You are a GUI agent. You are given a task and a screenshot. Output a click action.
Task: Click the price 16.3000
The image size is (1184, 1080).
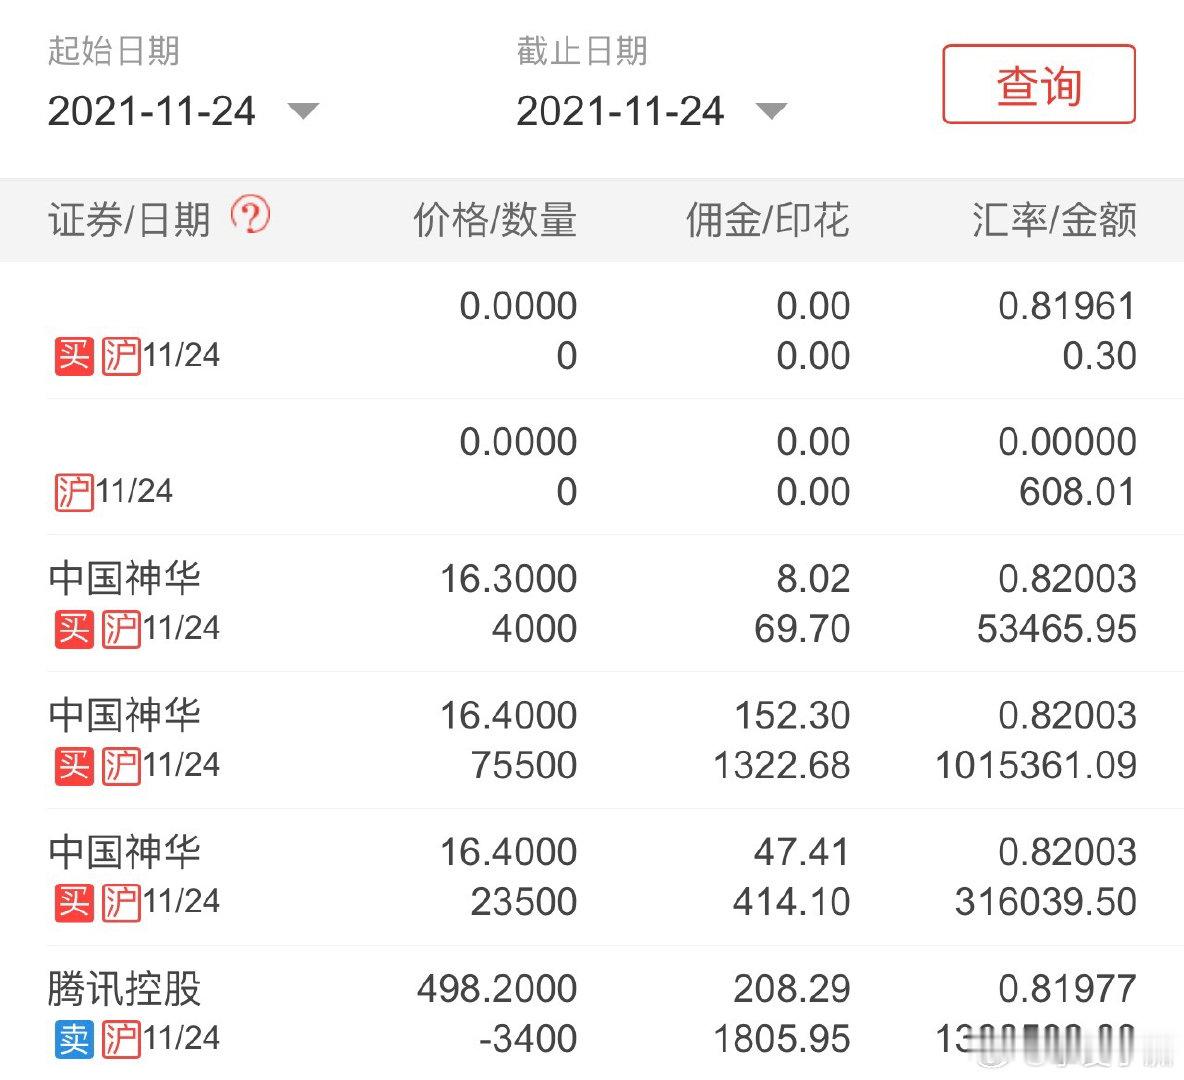(x=509, y=579)
